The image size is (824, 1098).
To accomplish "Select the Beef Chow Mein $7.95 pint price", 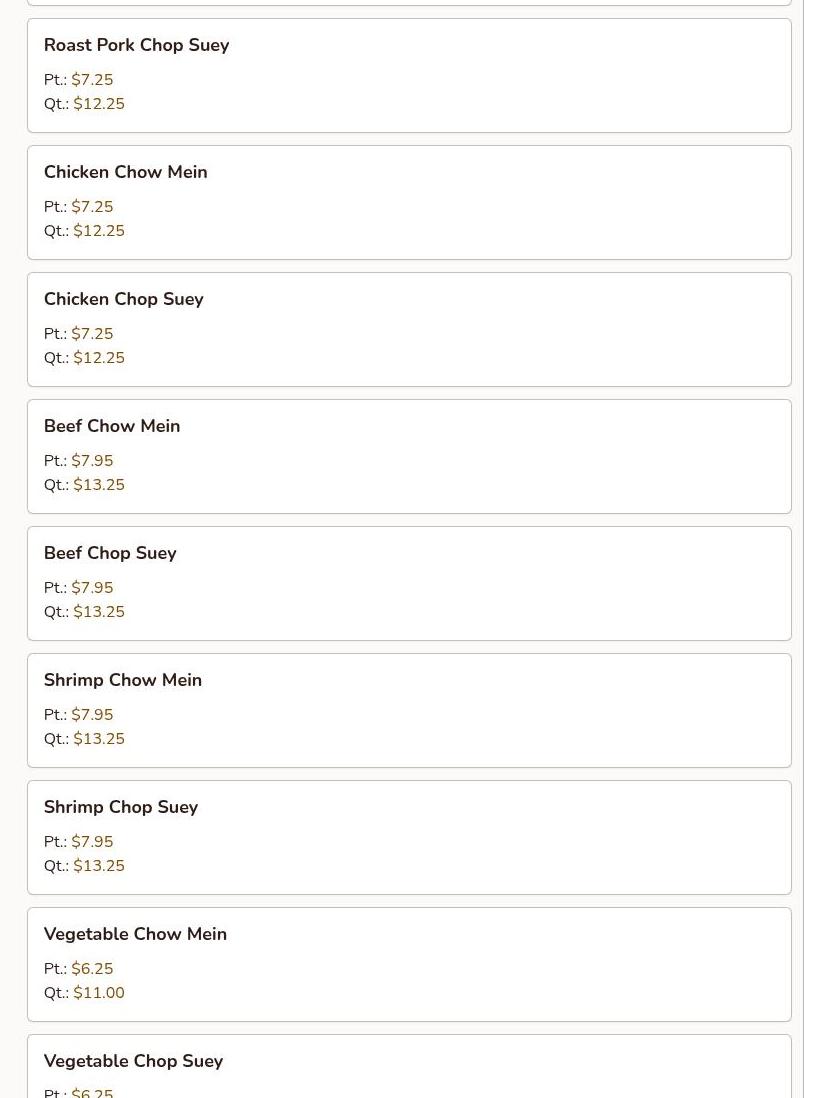I will [x=92, y=460].
